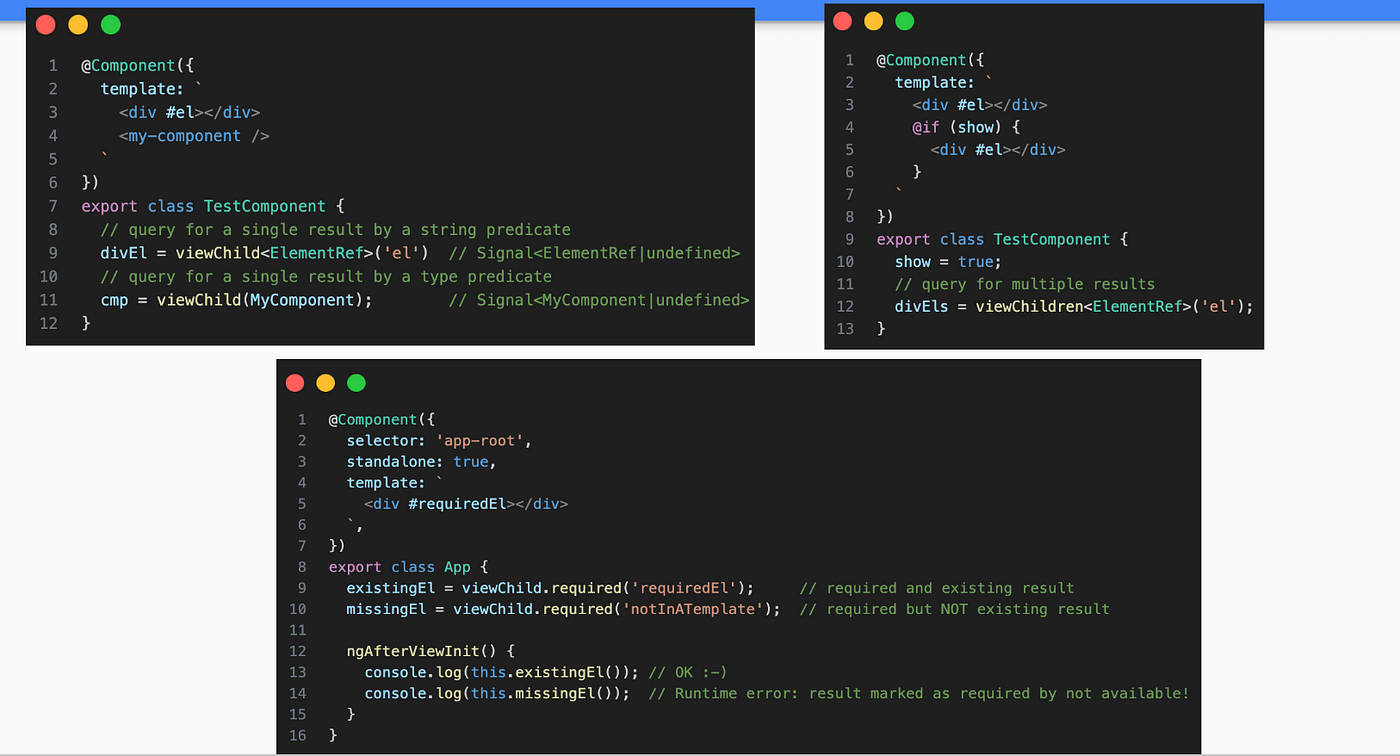
Task: Click the yellow minimize dot of the top-right code window
Action: 873,21
